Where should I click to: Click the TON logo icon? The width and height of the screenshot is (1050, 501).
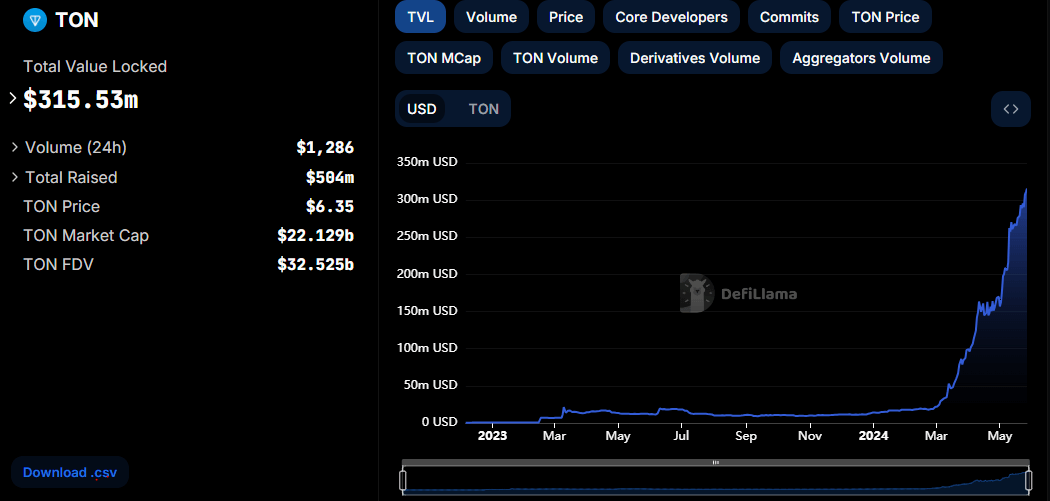pyautogui.click(x=34, y=20)
